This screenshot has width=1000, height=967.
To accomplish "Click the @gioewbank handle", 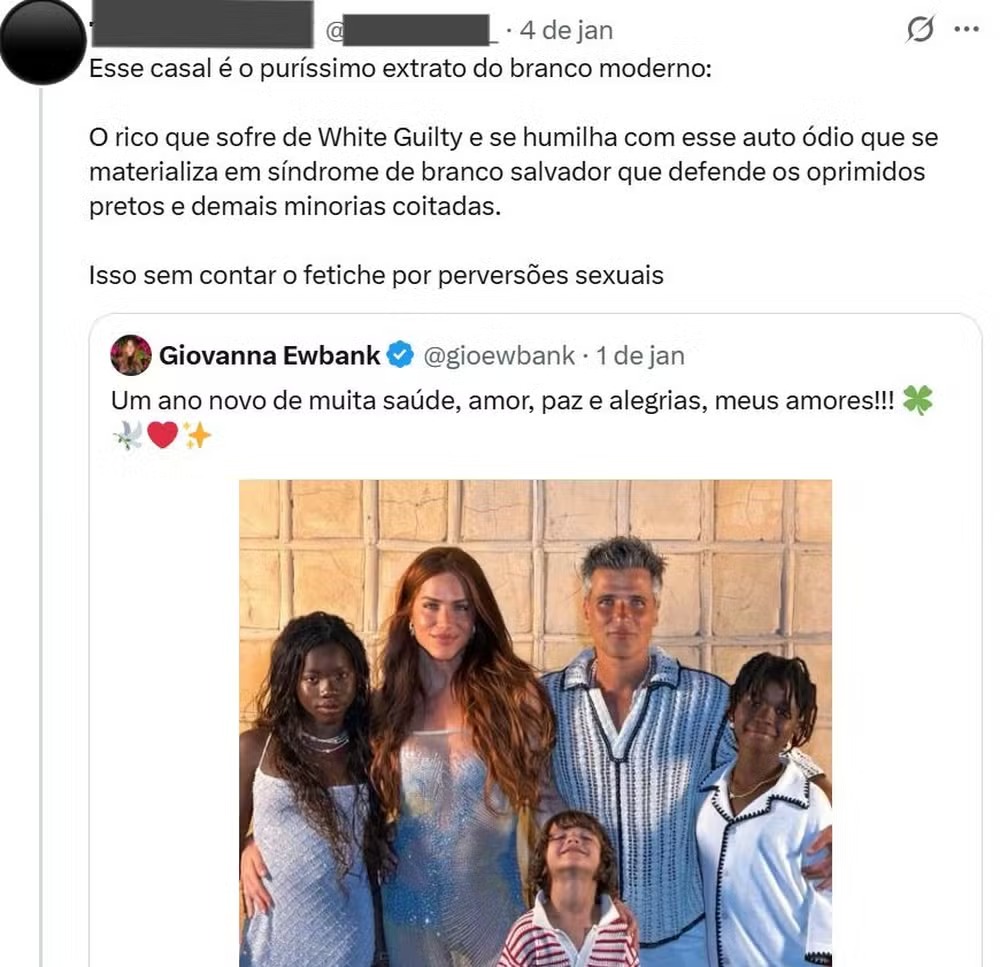I will pyautogui.click(x=498, y=355).
